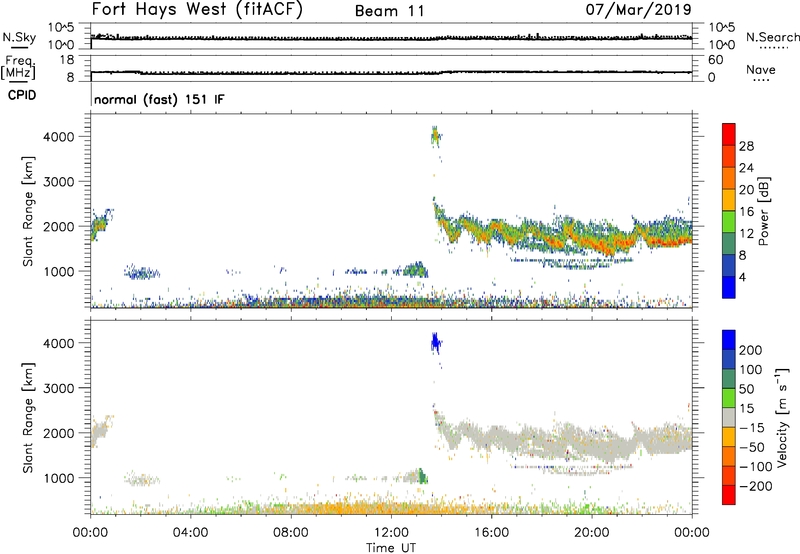Select the Freq. [MHz] axis label
The width and height of the screenshot is (800, 554).
pos(19,67)
